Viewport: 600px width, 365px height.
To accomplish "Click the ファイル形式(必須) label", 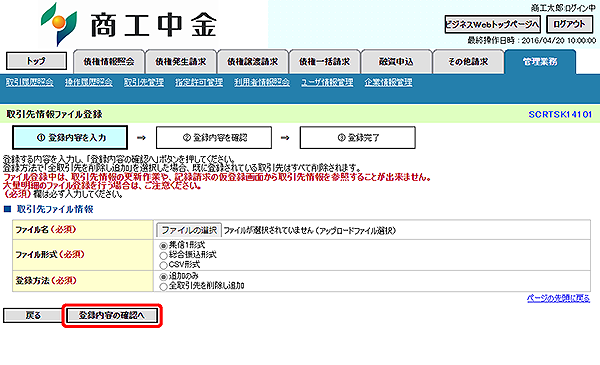I will 50,255.
